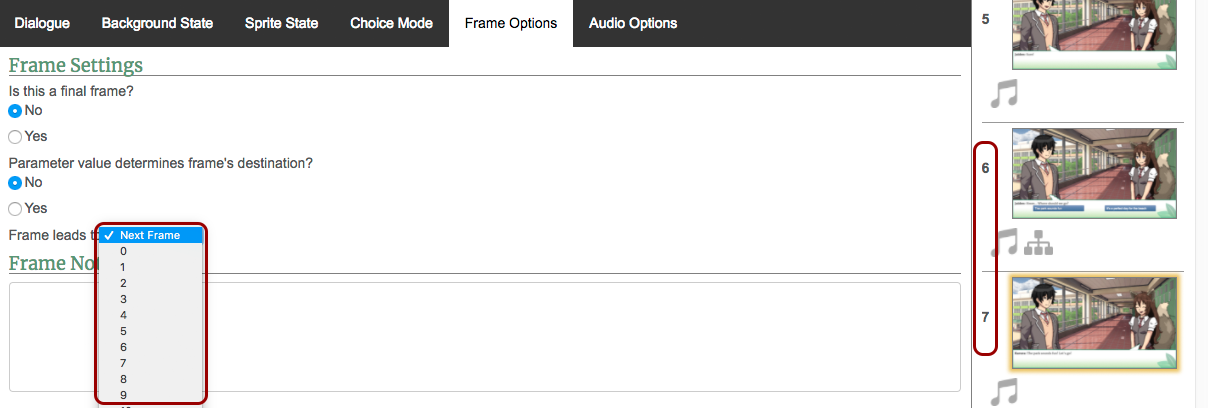The height and width of the screenshot is (408, 1208).
Task: Select Yes for final frame question
Action: coord(15,137)
